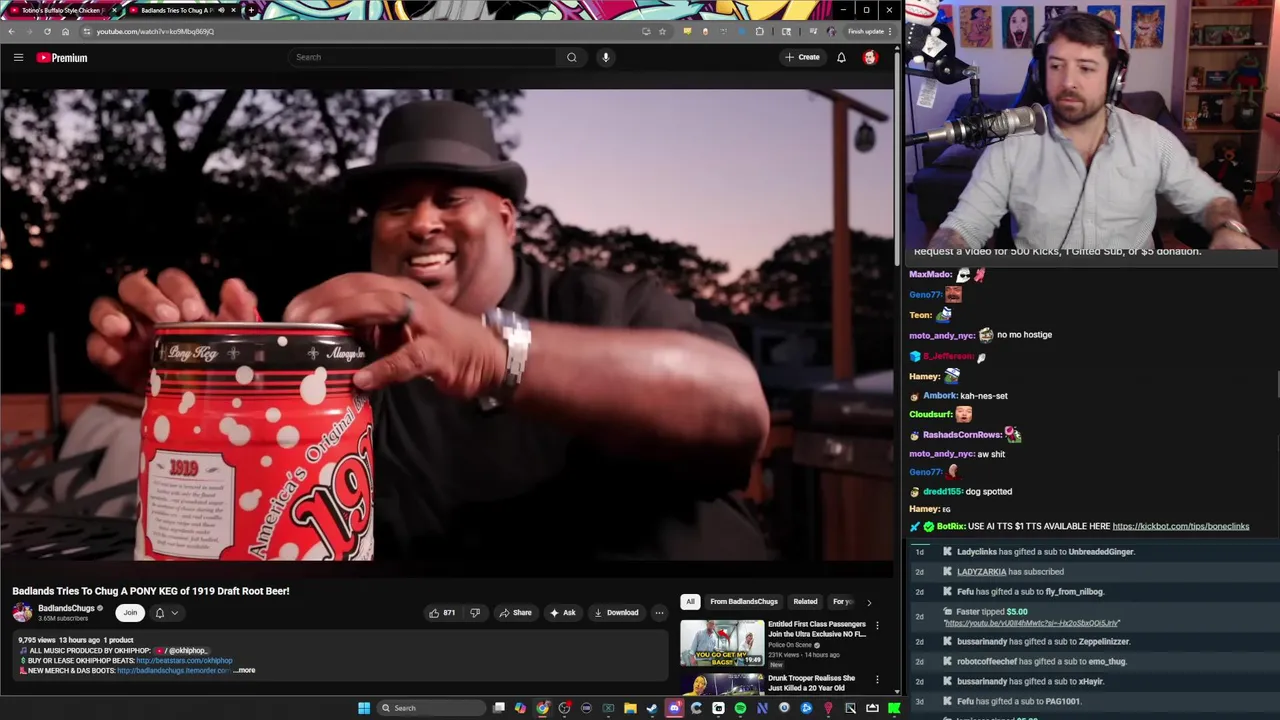Viewport: 1280px width, 720px height.
Task: Expand subscription notification bell dropdown
Action: 166,612
